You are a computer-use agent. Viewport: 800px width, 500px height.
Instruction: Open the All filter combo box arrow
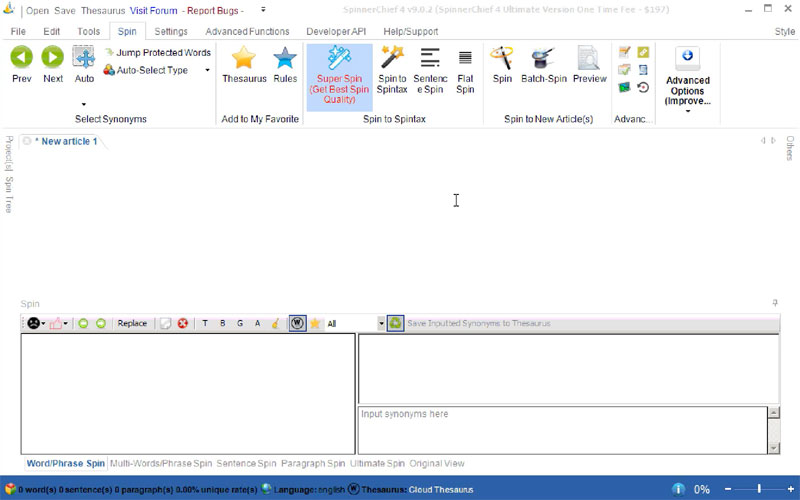click(x=381, y=323)
